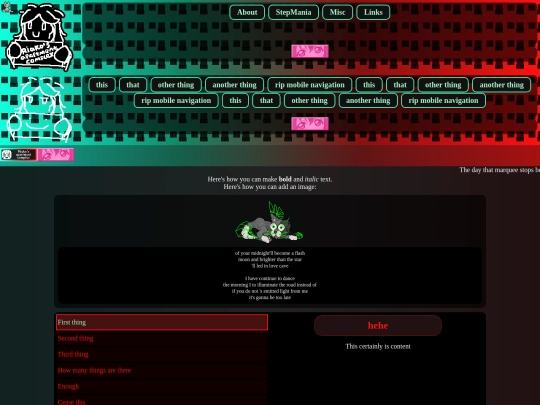Click the small Riako's apartment complex badge

19,155
